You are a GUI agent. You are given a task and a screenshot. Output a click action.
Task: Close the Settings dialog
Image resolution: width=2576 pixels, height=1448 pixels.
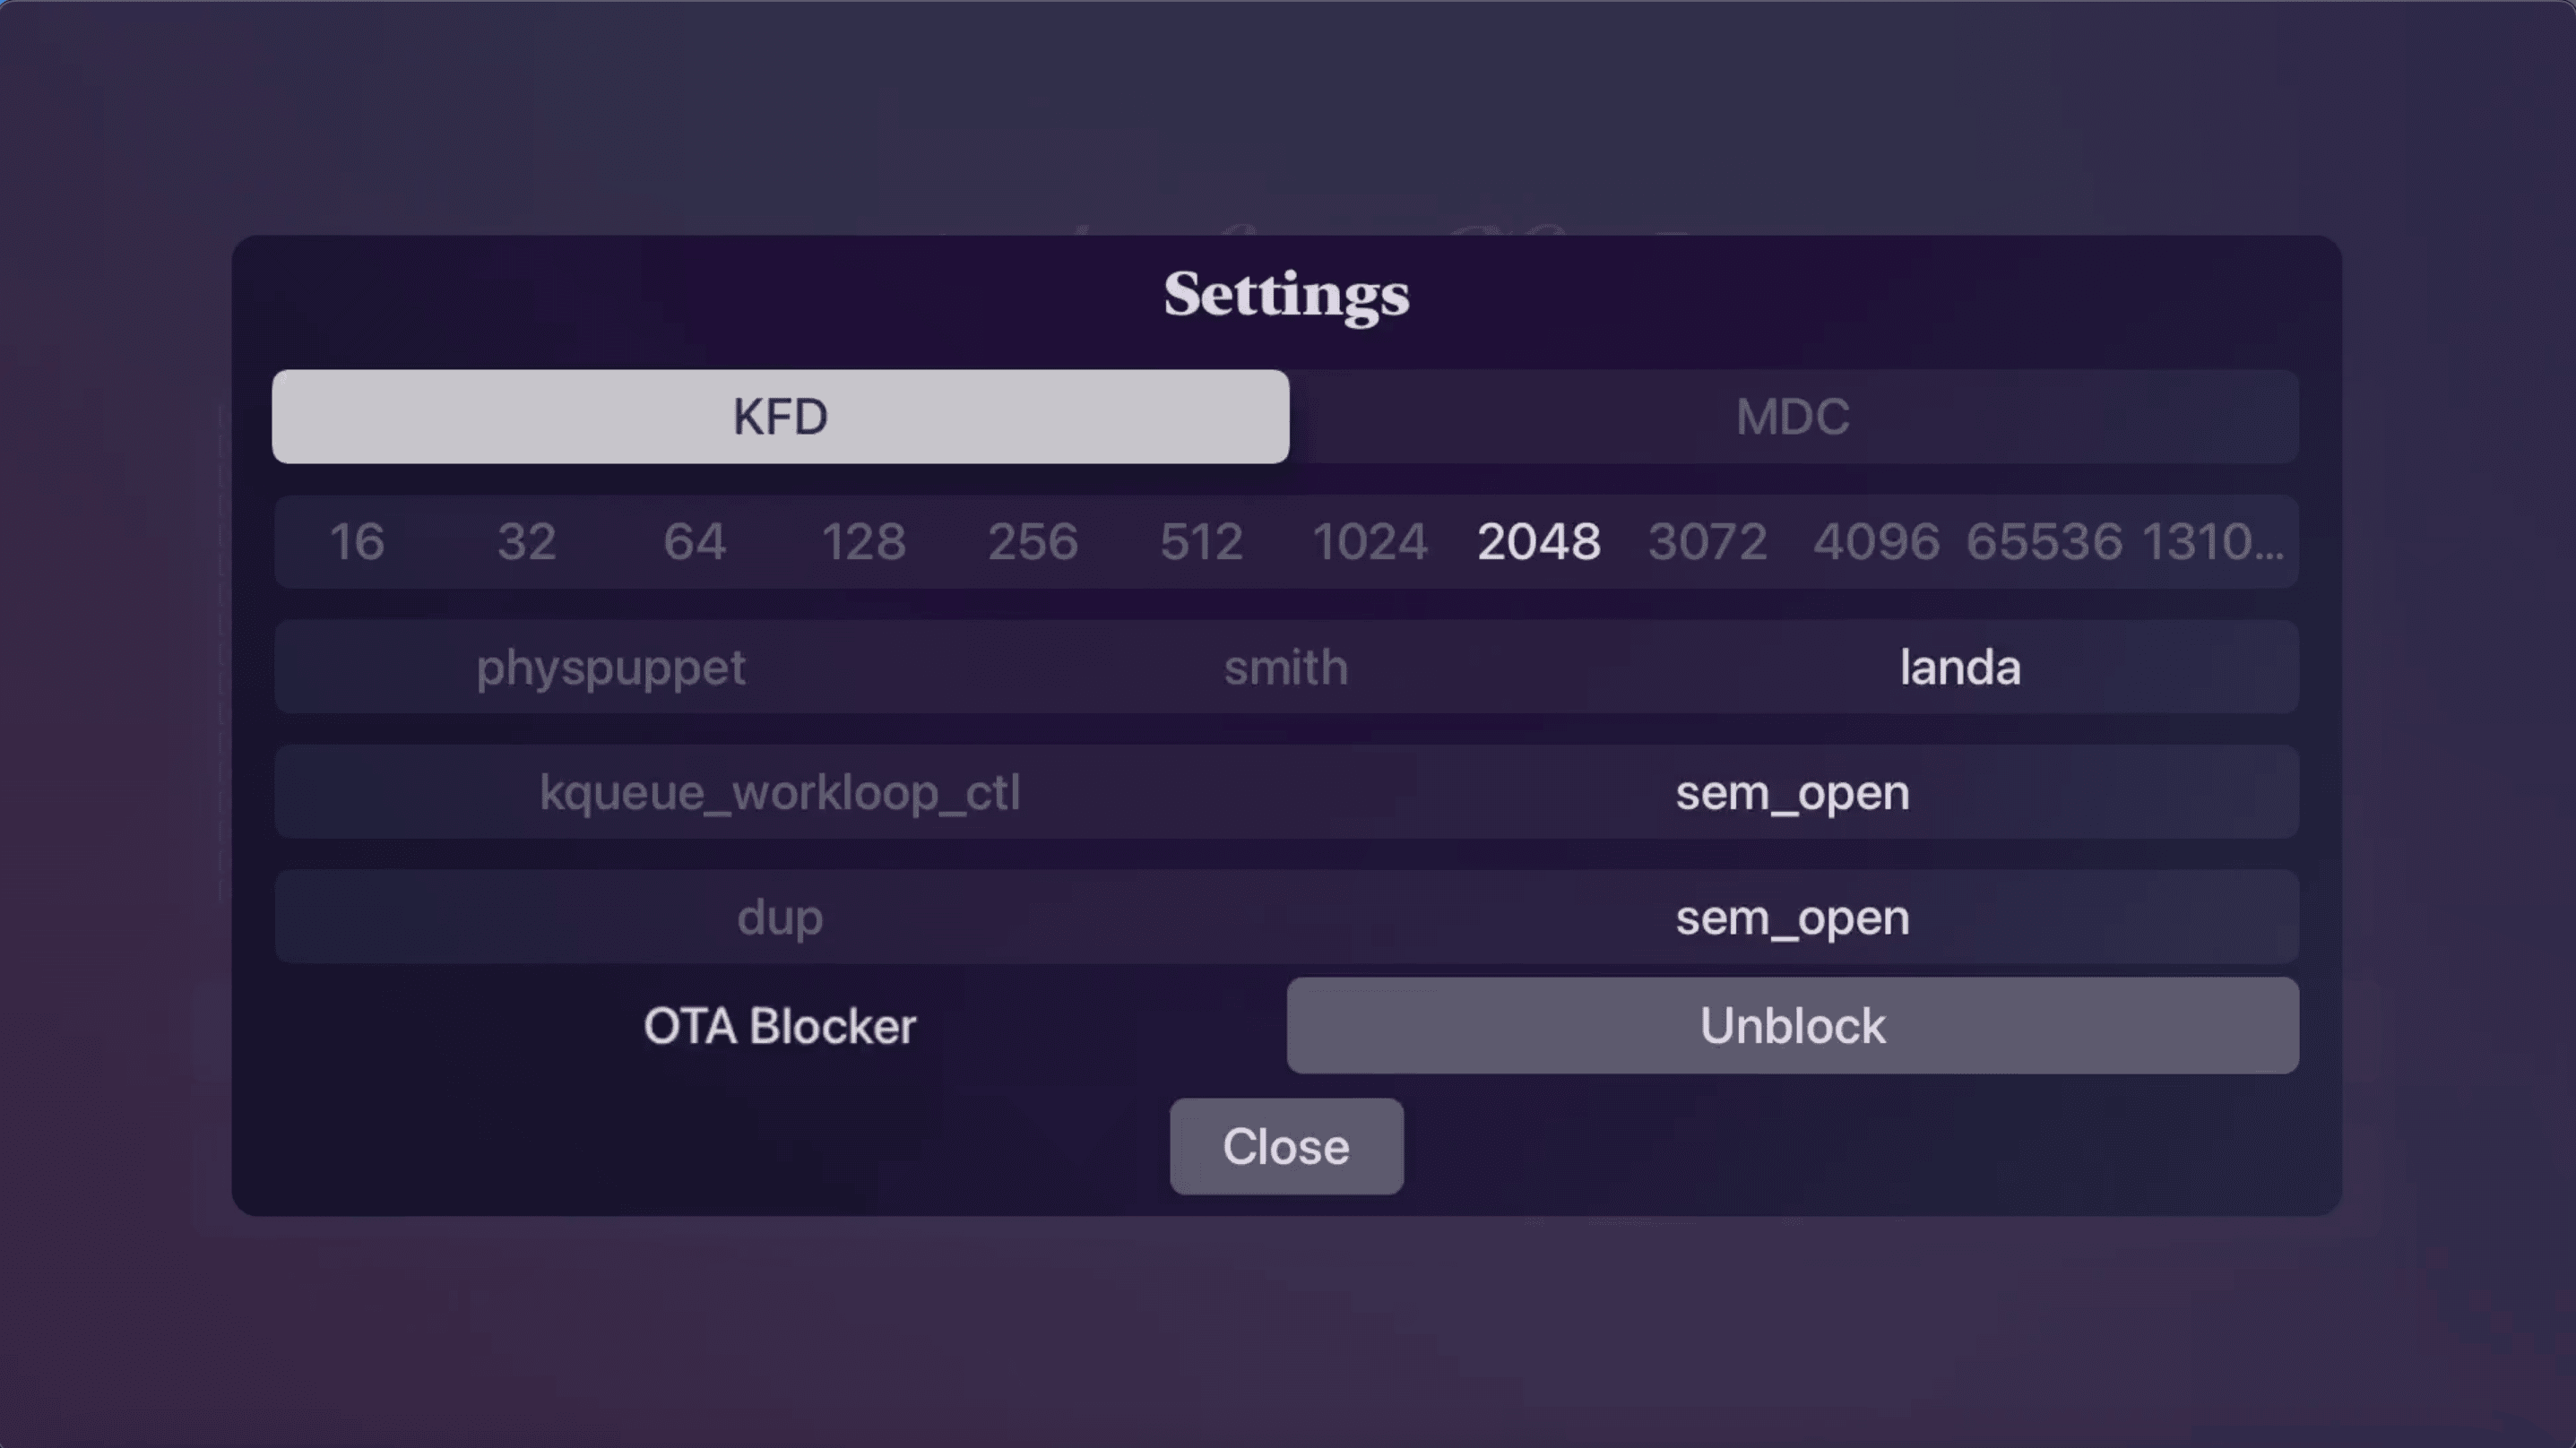[x=1285, y=1146]
